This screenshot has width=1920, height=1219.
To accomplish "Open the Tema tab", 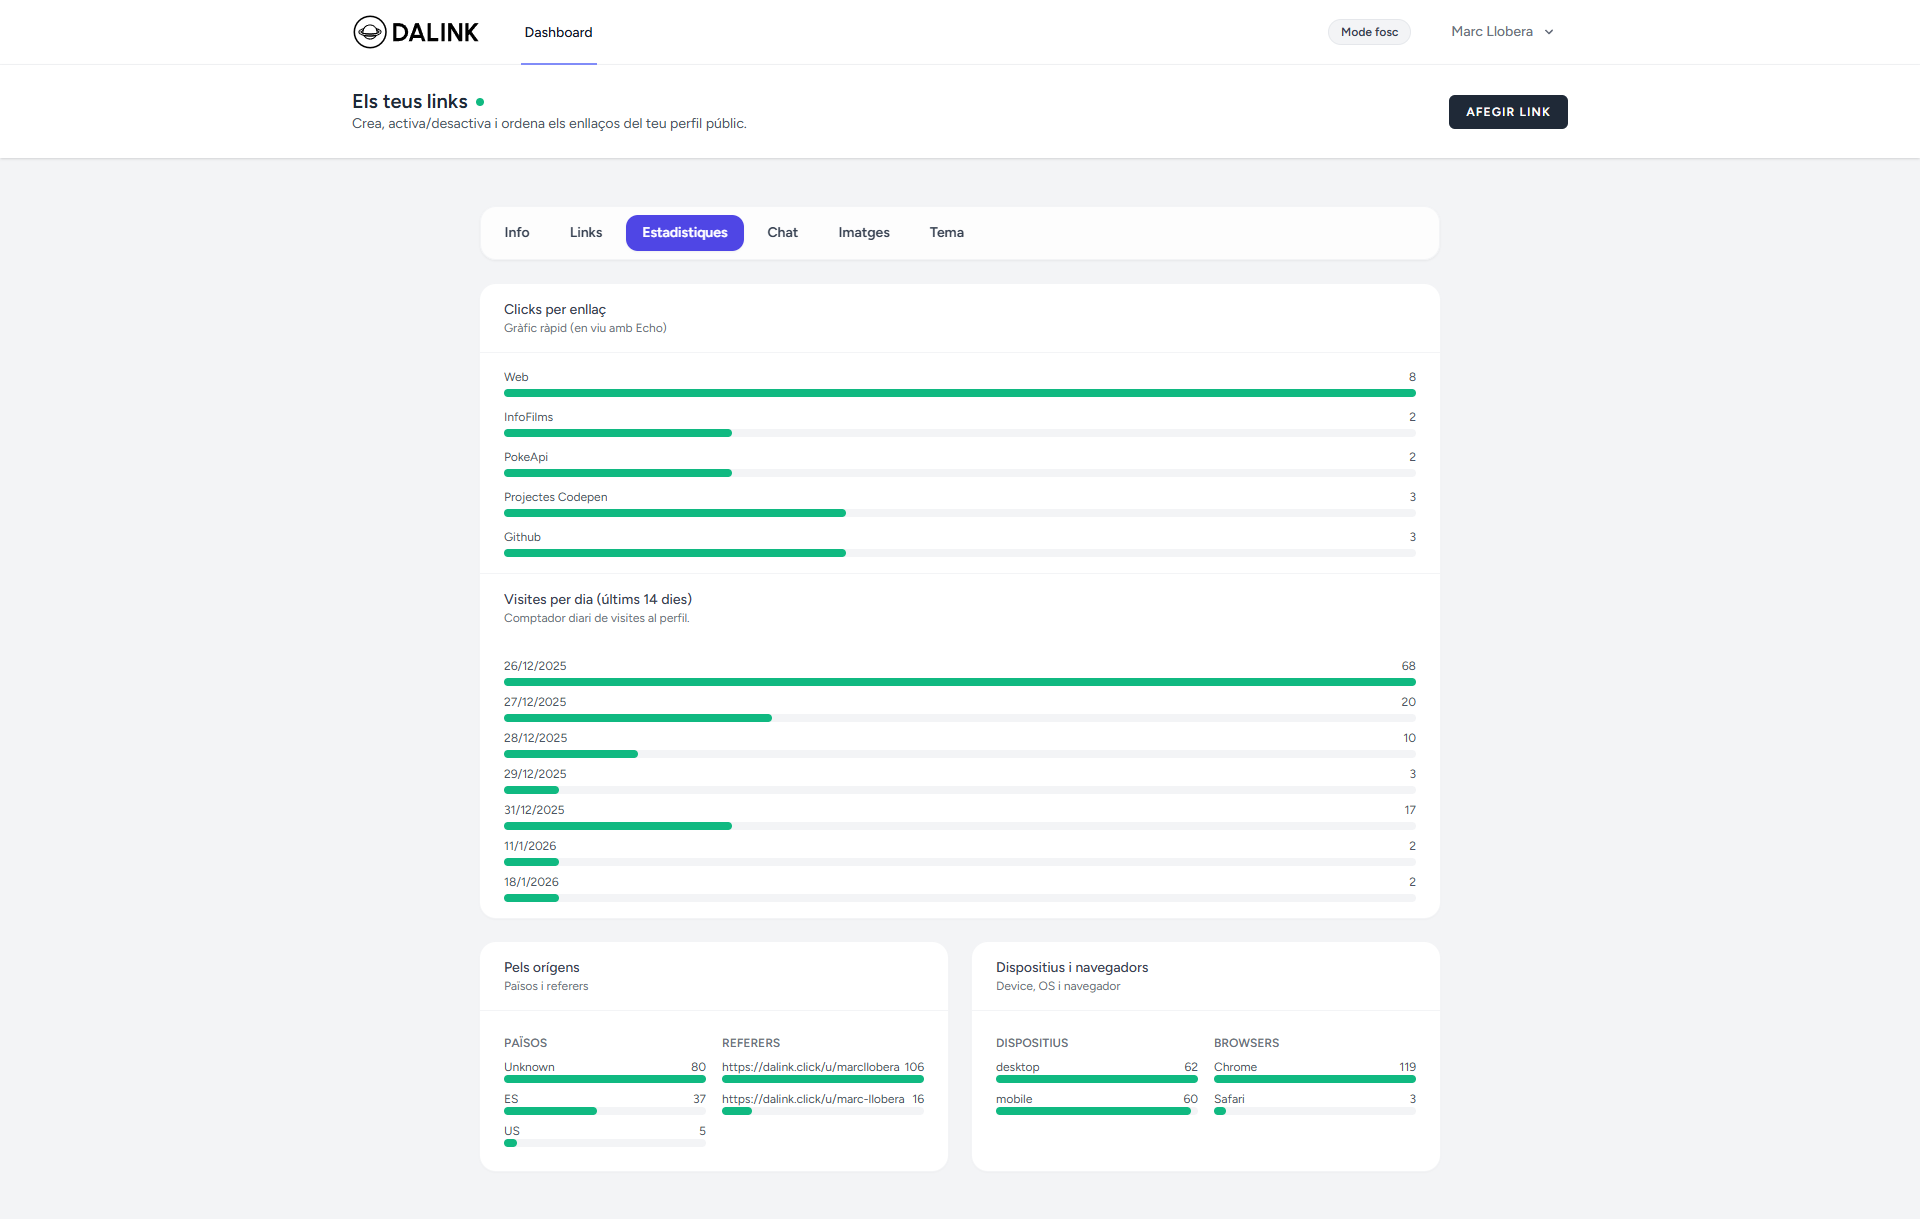I will [946, 232].
